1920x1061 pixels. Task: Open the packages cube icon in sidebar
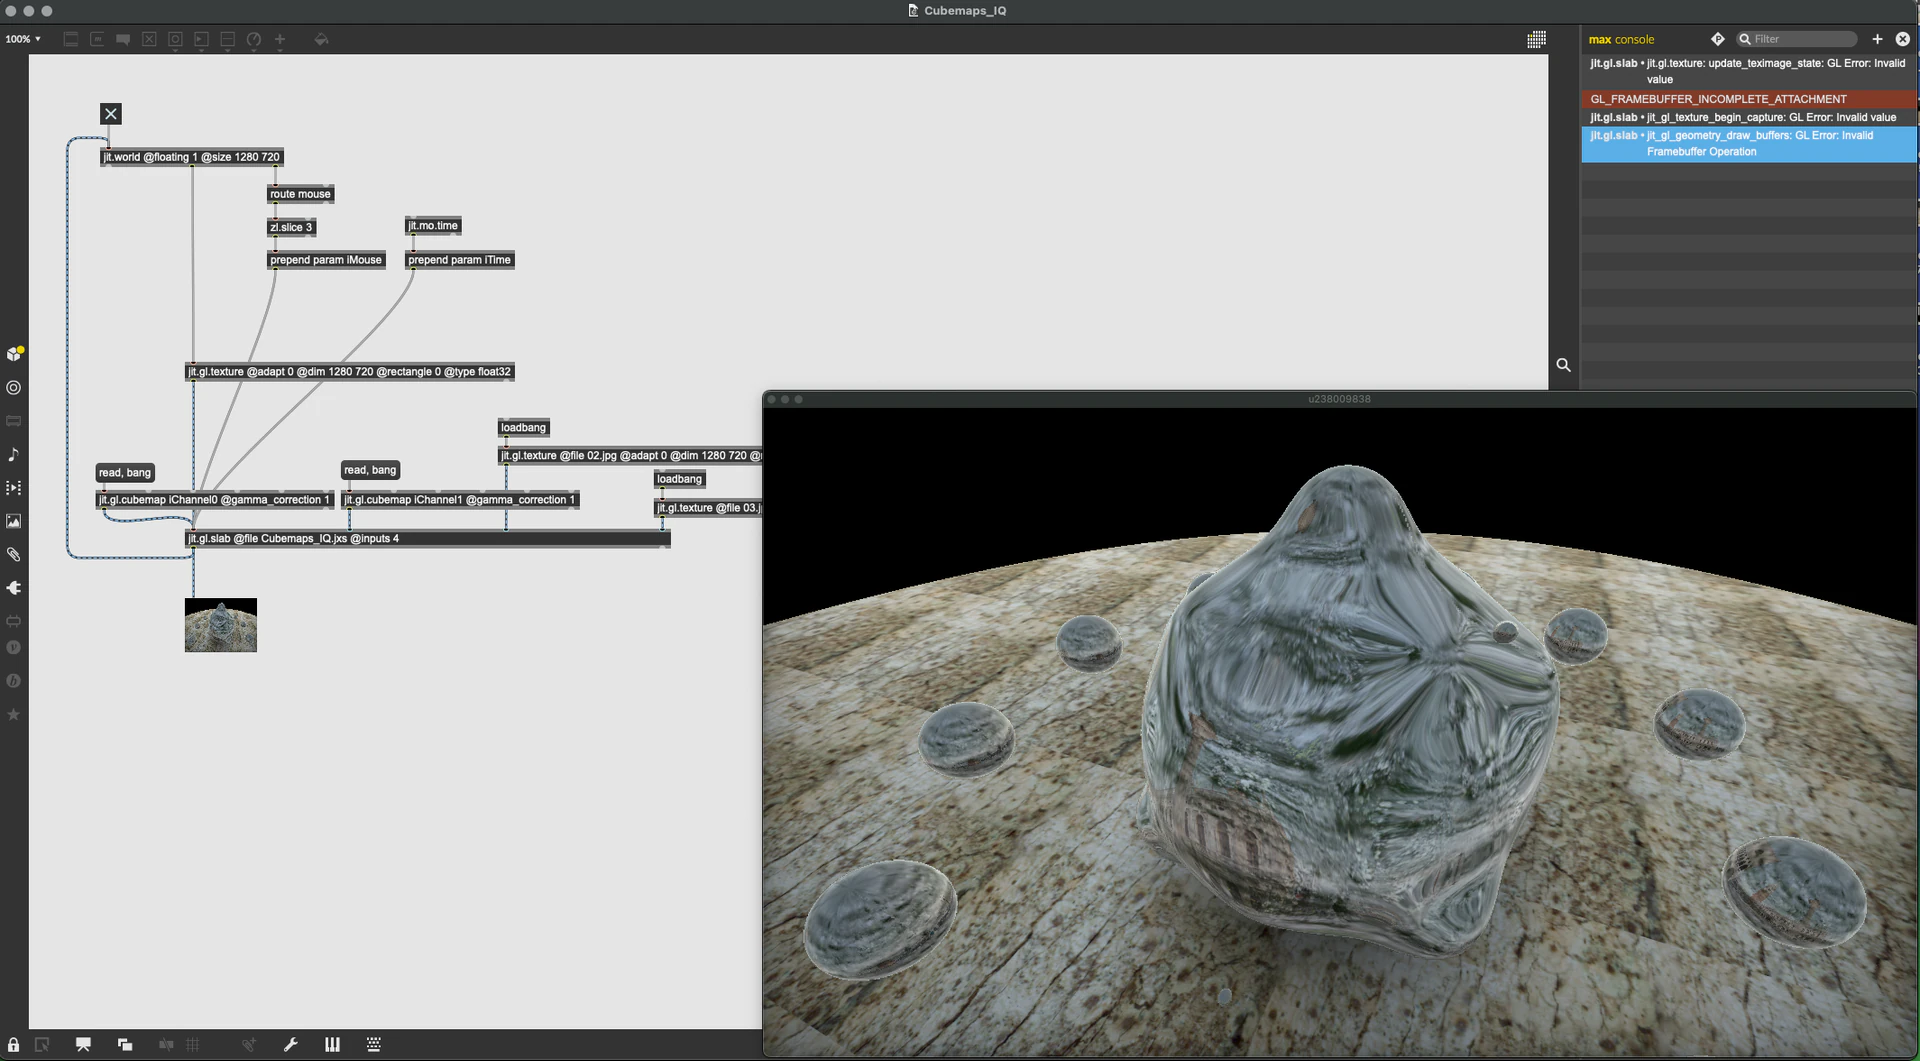click(x=14, y=354)
